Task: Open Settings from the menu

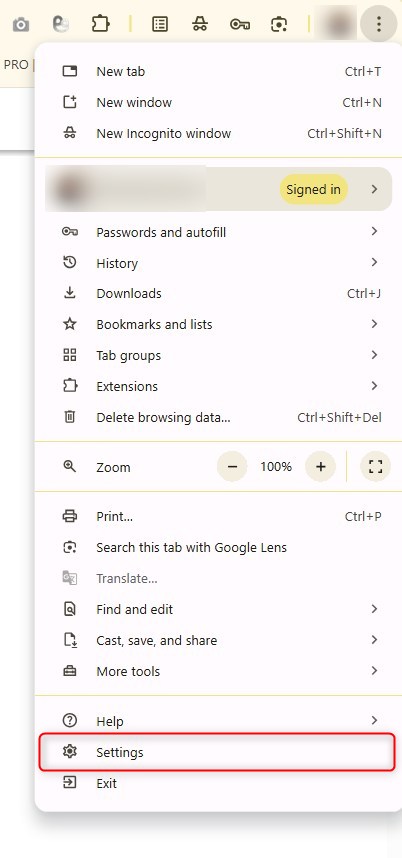Action: click(x=218, y=752)
